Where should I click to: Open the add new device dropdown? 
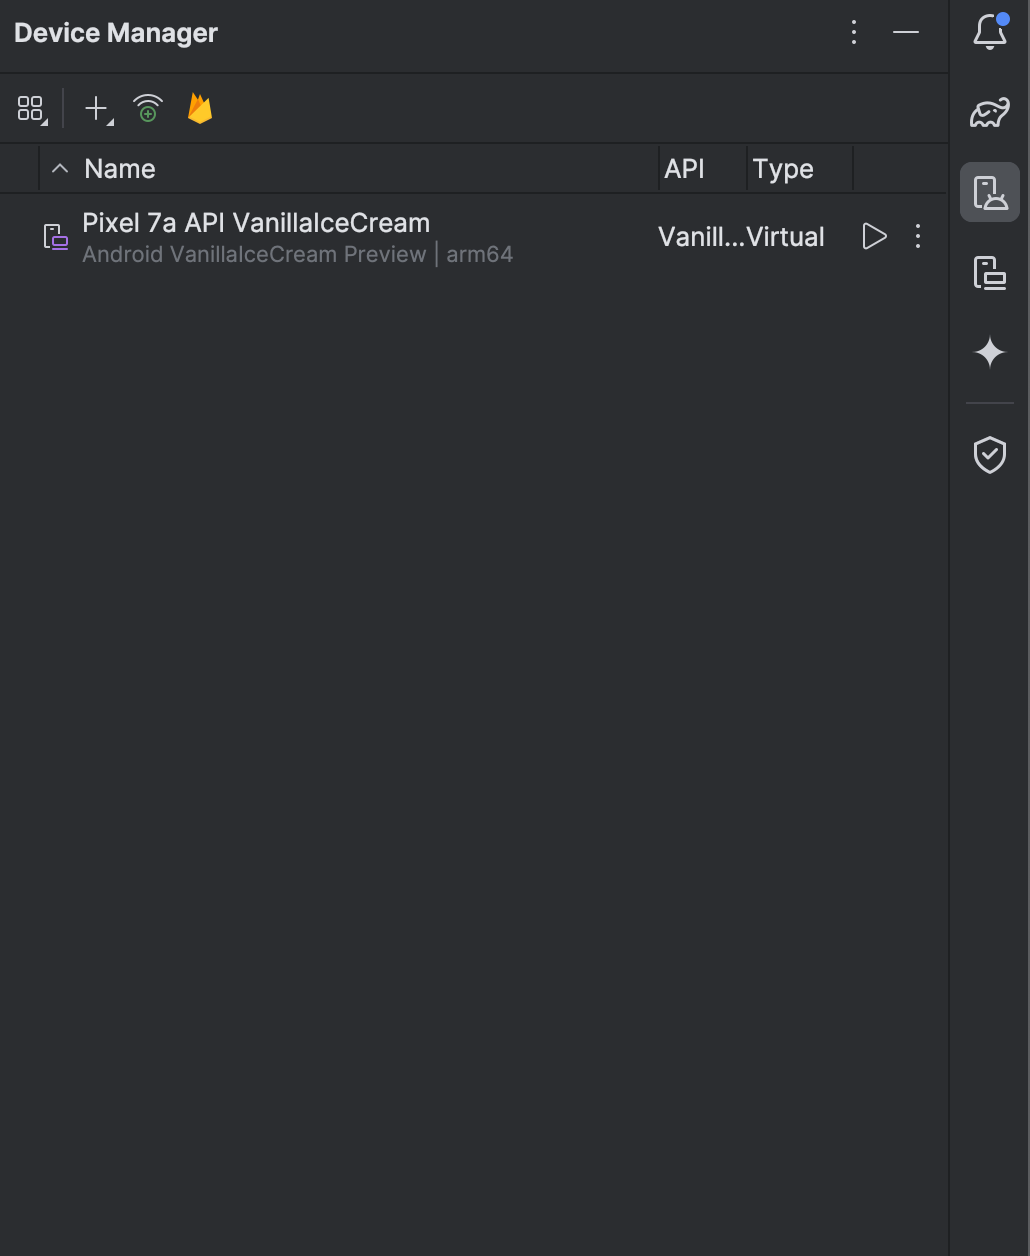[97, 109]
